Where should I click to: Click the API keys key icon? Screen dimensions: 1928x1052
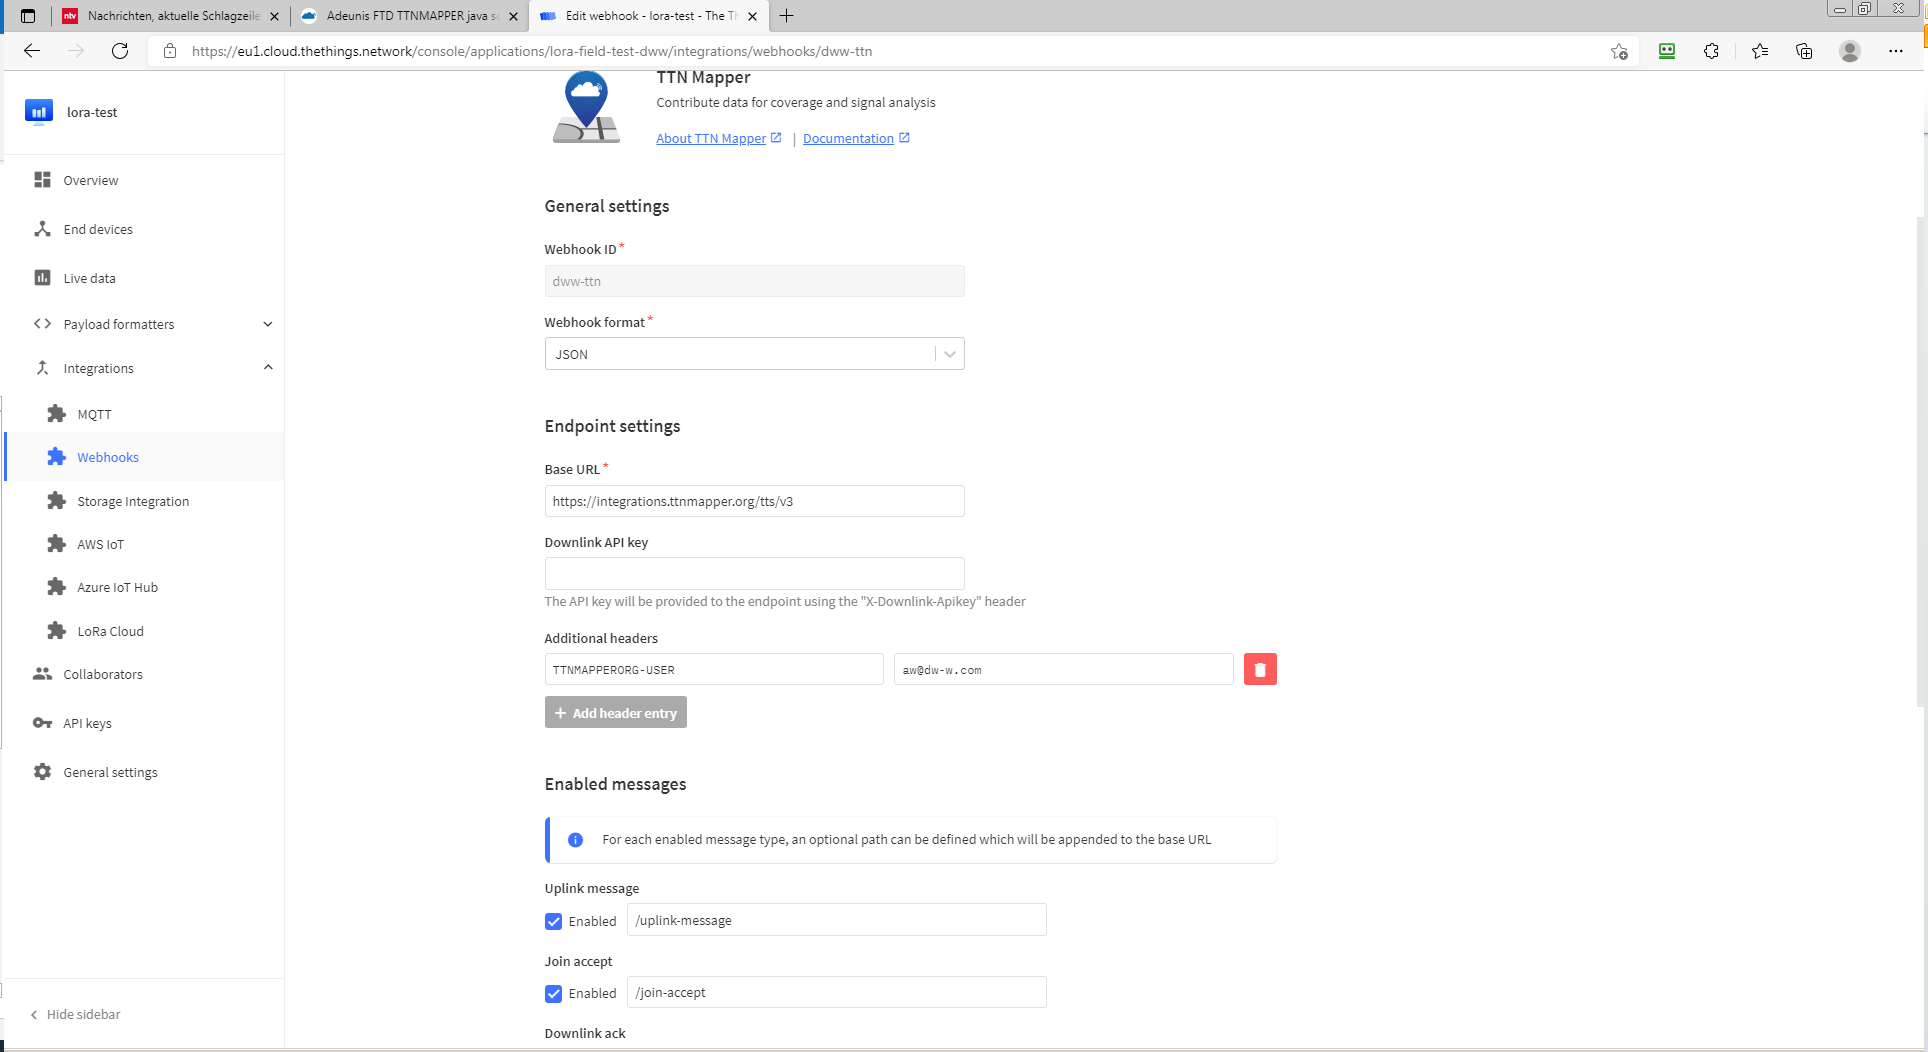[42, 722]
